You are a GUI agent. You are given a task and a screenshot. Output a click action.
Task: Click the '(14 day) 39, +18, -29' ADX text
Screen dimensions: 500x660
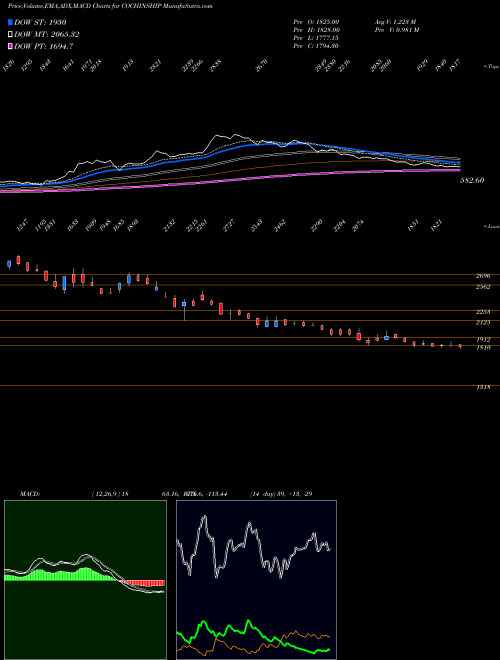pos(281,494)
